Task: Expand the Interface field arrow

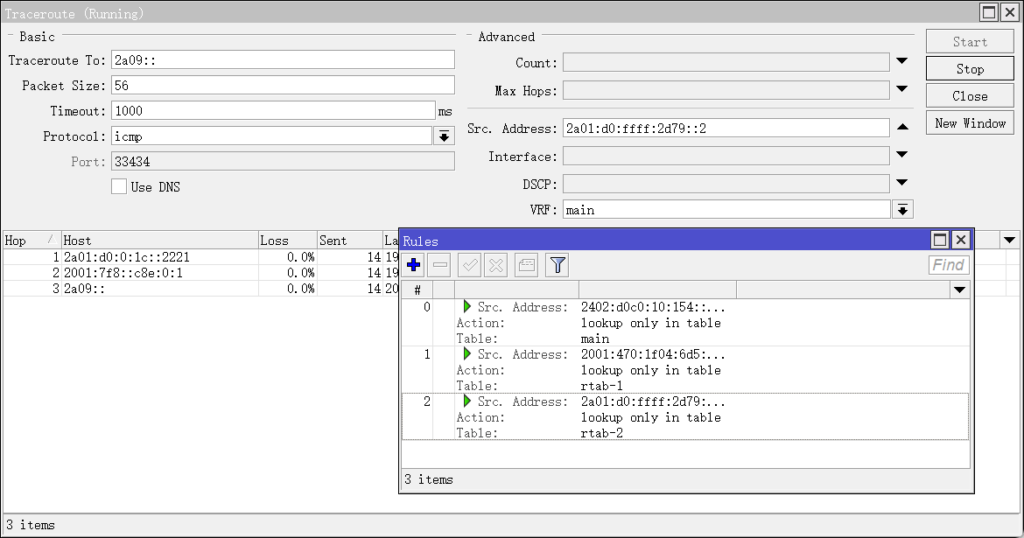Action: (902, 155)
